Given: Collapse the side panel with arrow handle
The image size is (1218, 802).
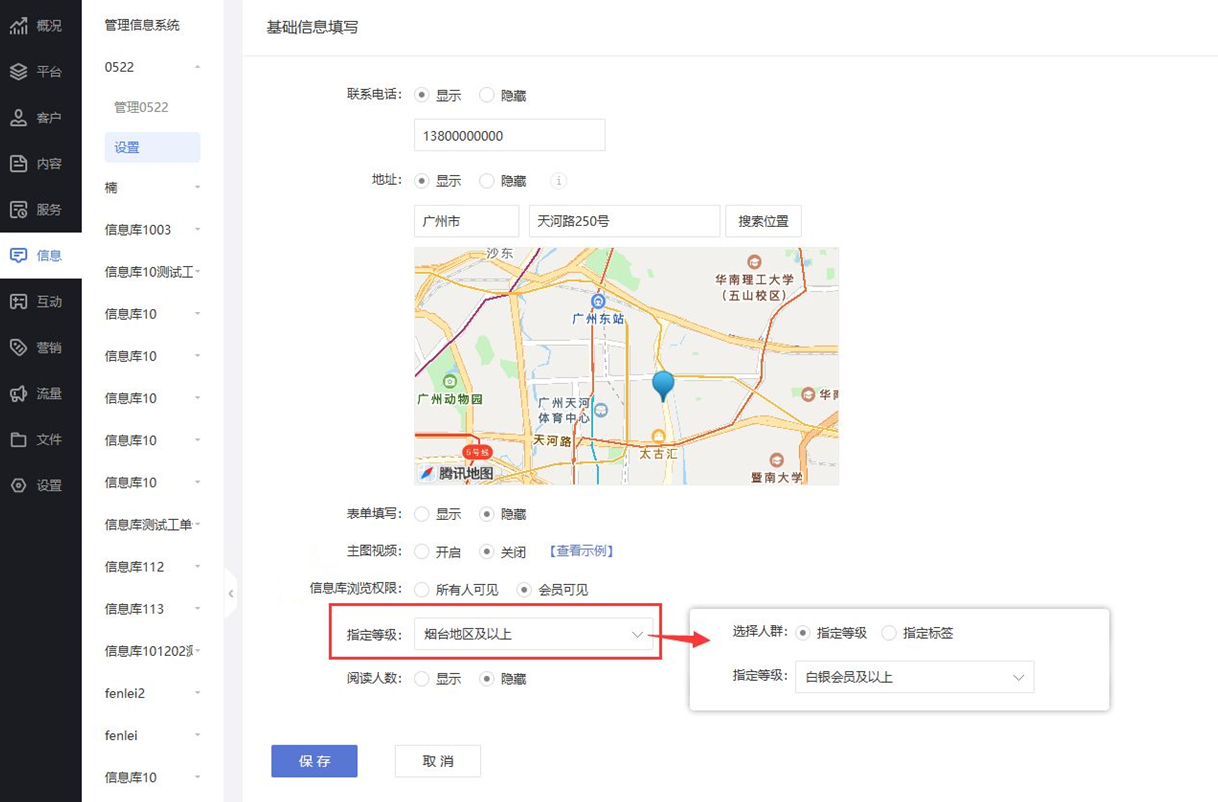Looking at the screenshot, I should click(231, 593).
